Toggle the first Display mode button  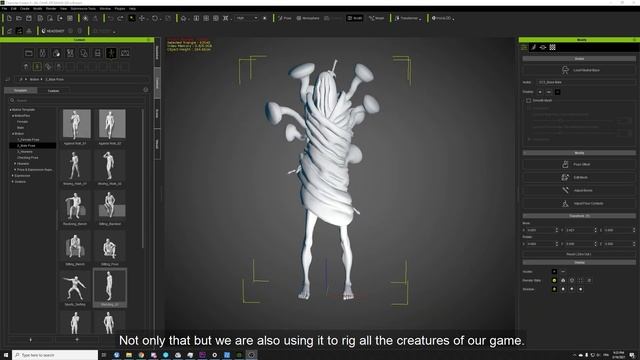pyautogui.click(x=540, y=92)
